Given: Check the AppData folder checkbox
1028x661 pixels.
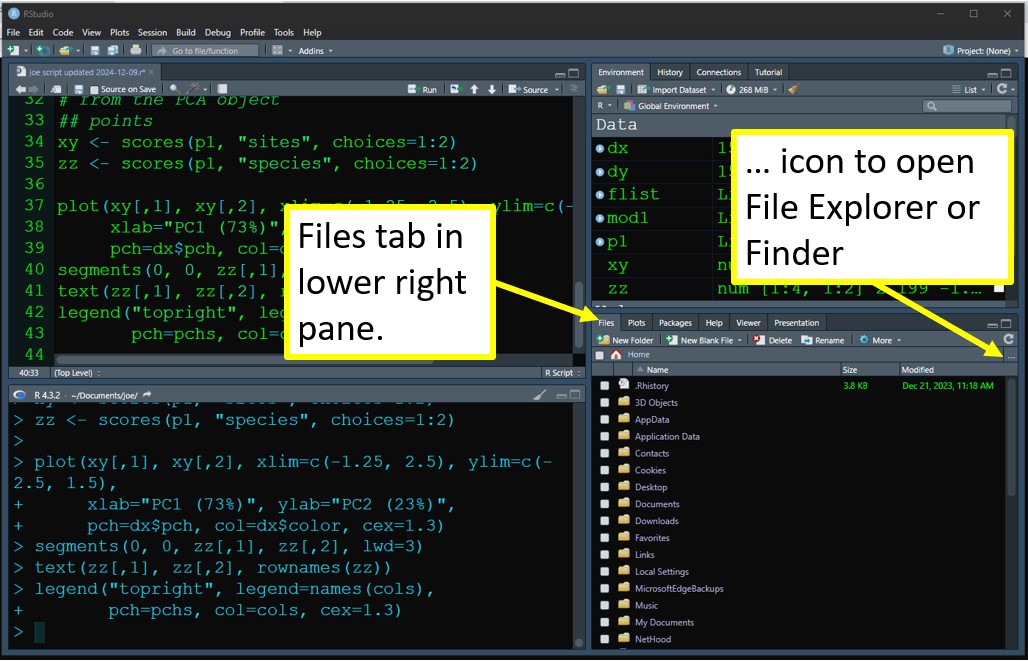Looking at the screenshot, I should click(604, 420).
